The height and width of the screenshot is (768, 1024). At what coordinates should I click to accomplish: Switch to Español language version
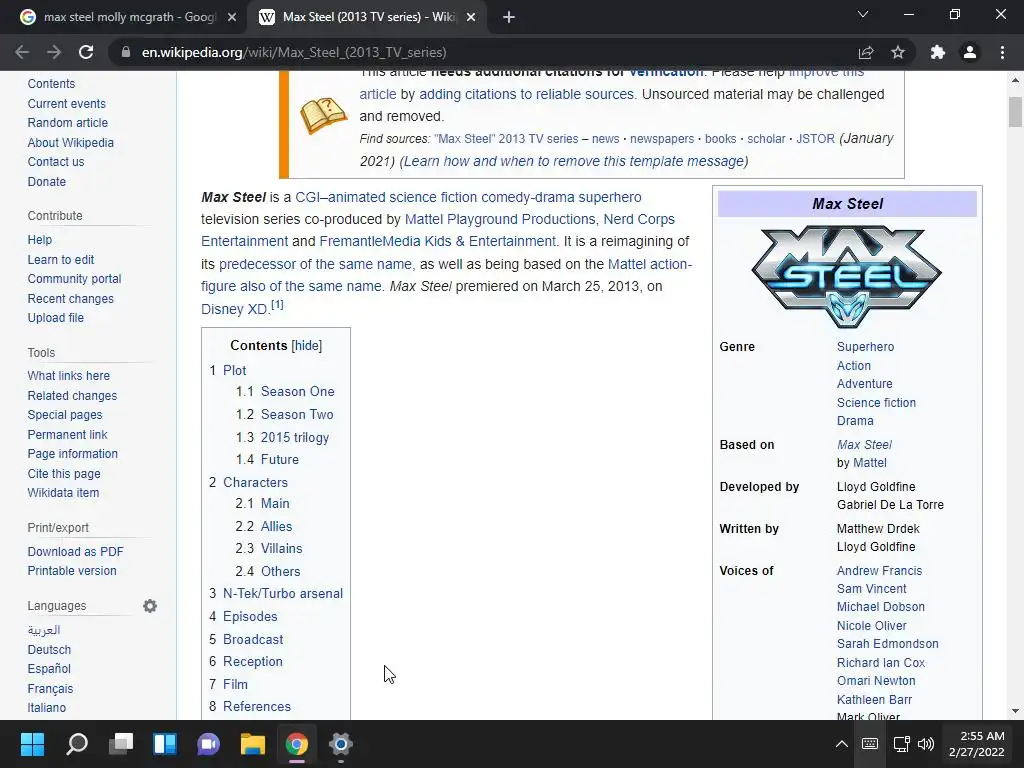pyautogui.click(x=49, y=669)
